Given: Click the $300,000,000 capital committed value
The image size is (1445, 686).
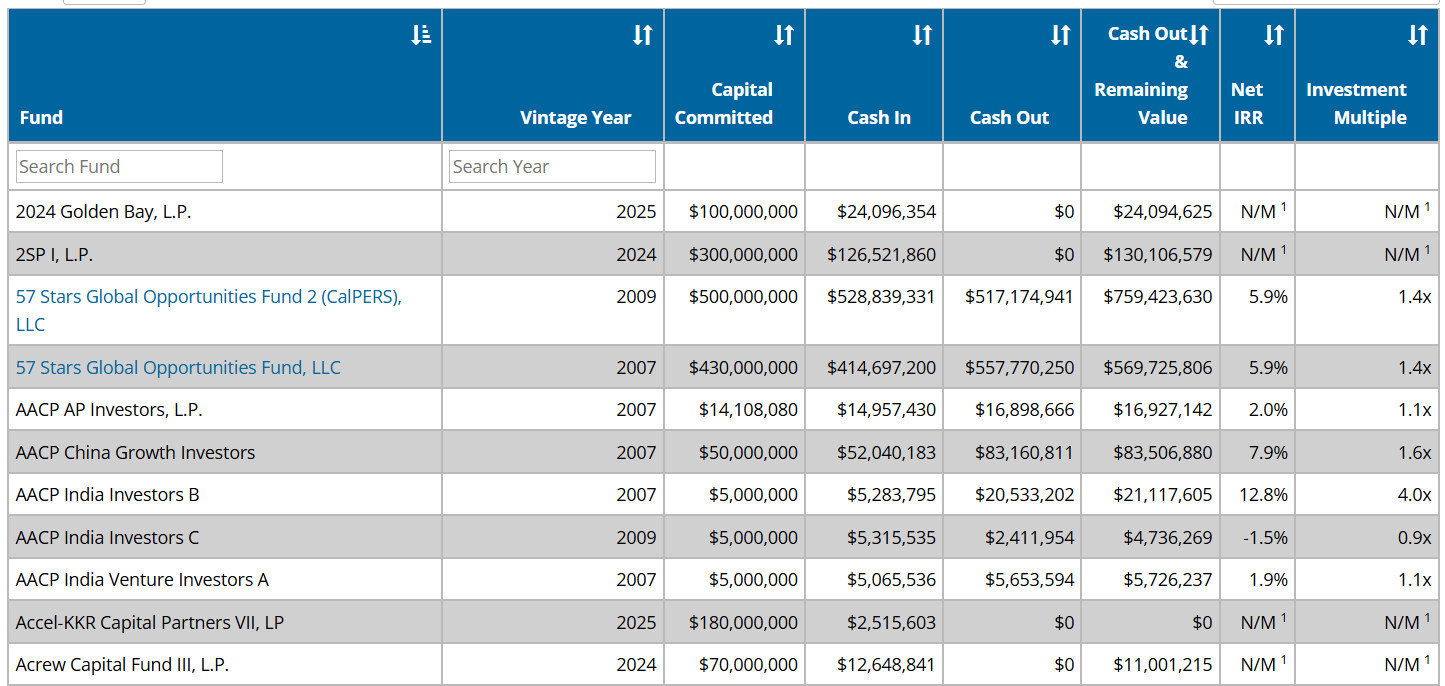Looking at the screenshot, I should coord(743,254).
